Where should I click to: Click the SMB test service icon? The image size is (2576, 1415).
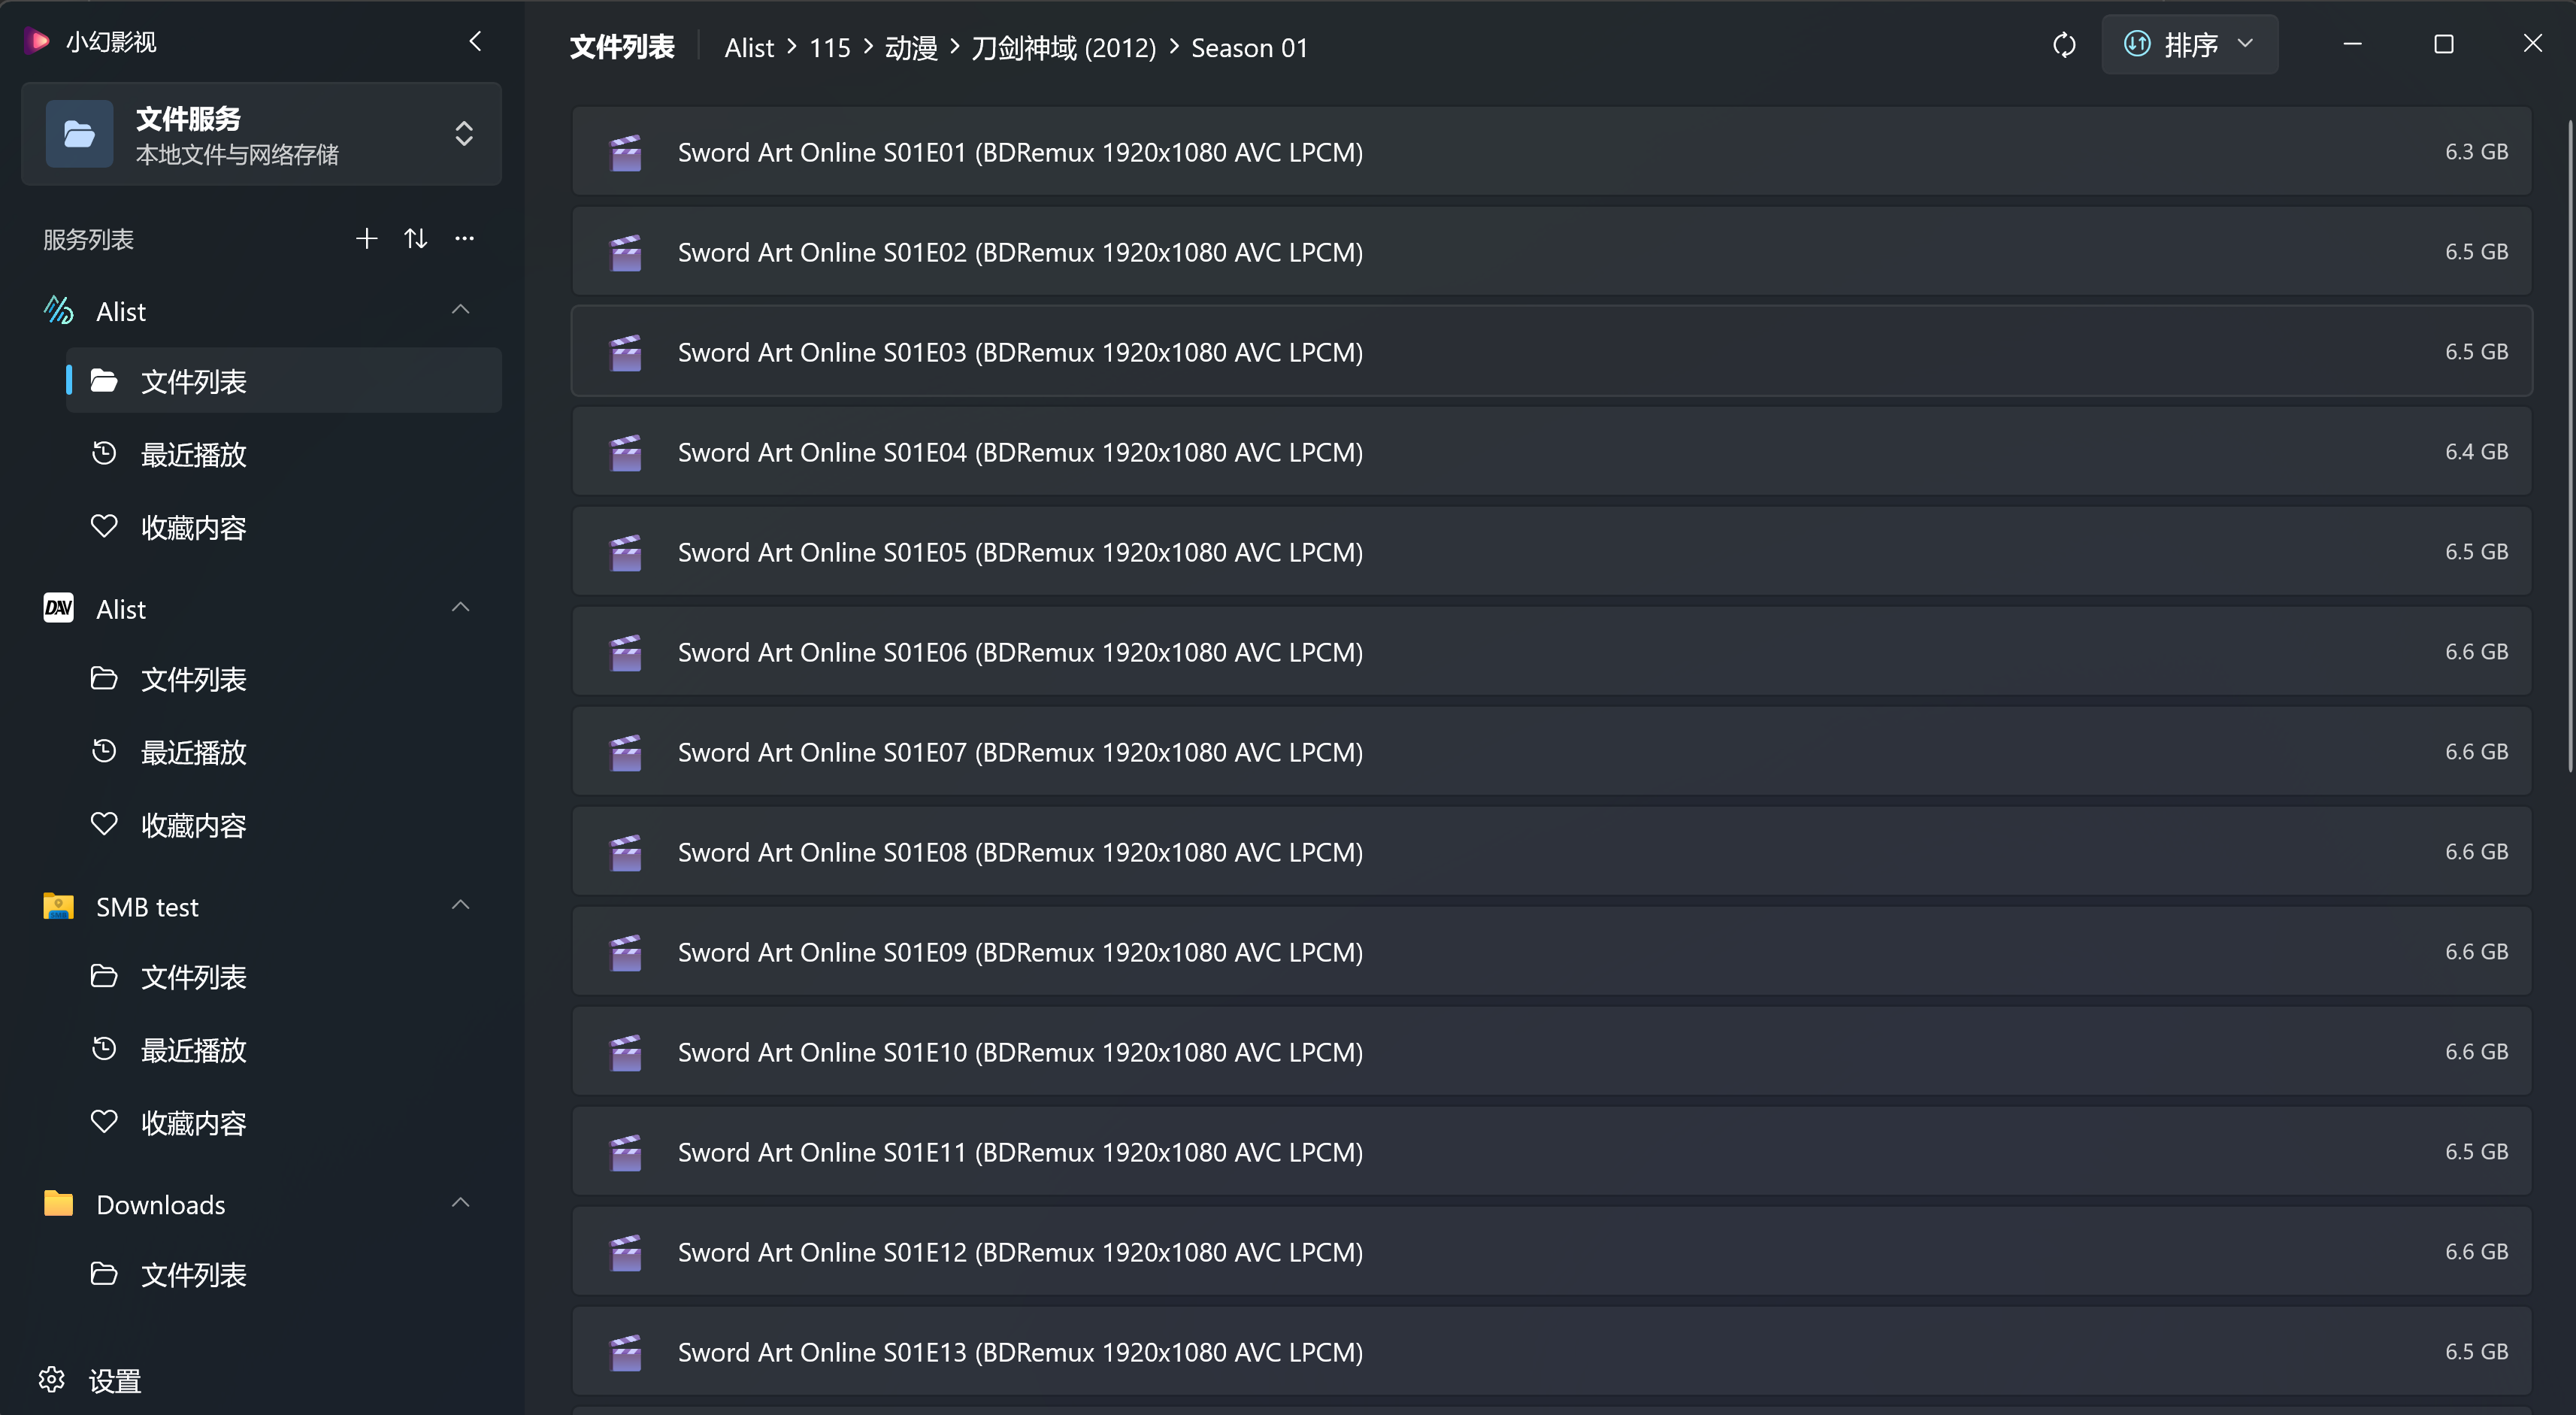[x=59, y=906]
